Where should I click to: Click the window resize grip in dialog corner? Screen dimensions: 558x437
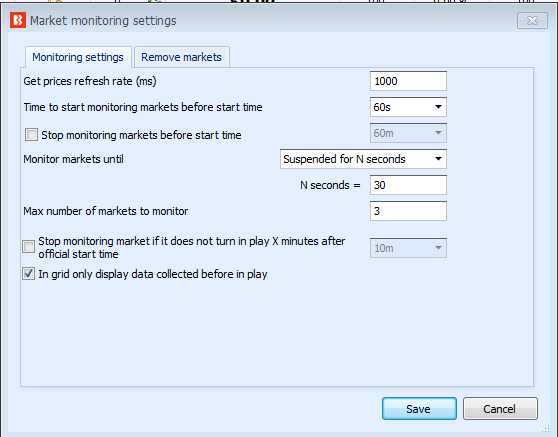pyautogui.click(x=545, y=428)
